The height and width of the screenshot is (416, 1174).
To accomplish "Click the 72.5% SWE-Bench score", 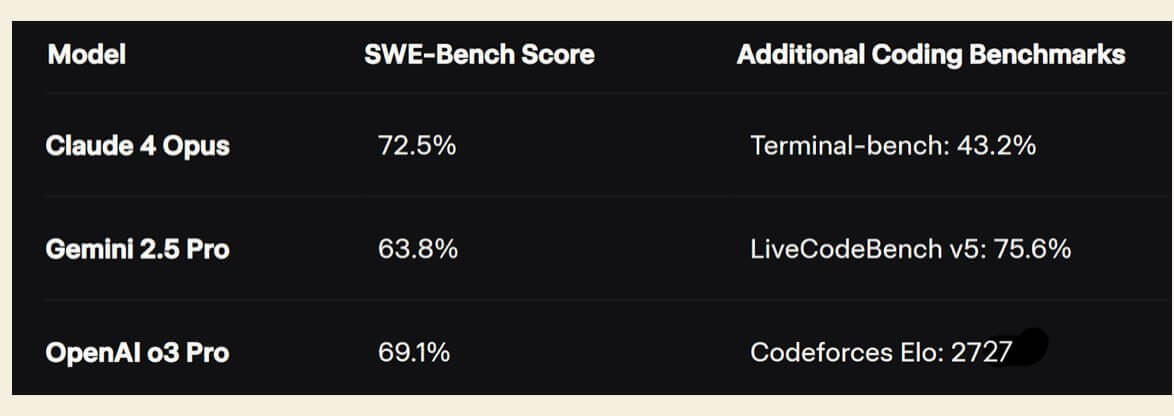I will pyautogui.click(x=417, y=146).
